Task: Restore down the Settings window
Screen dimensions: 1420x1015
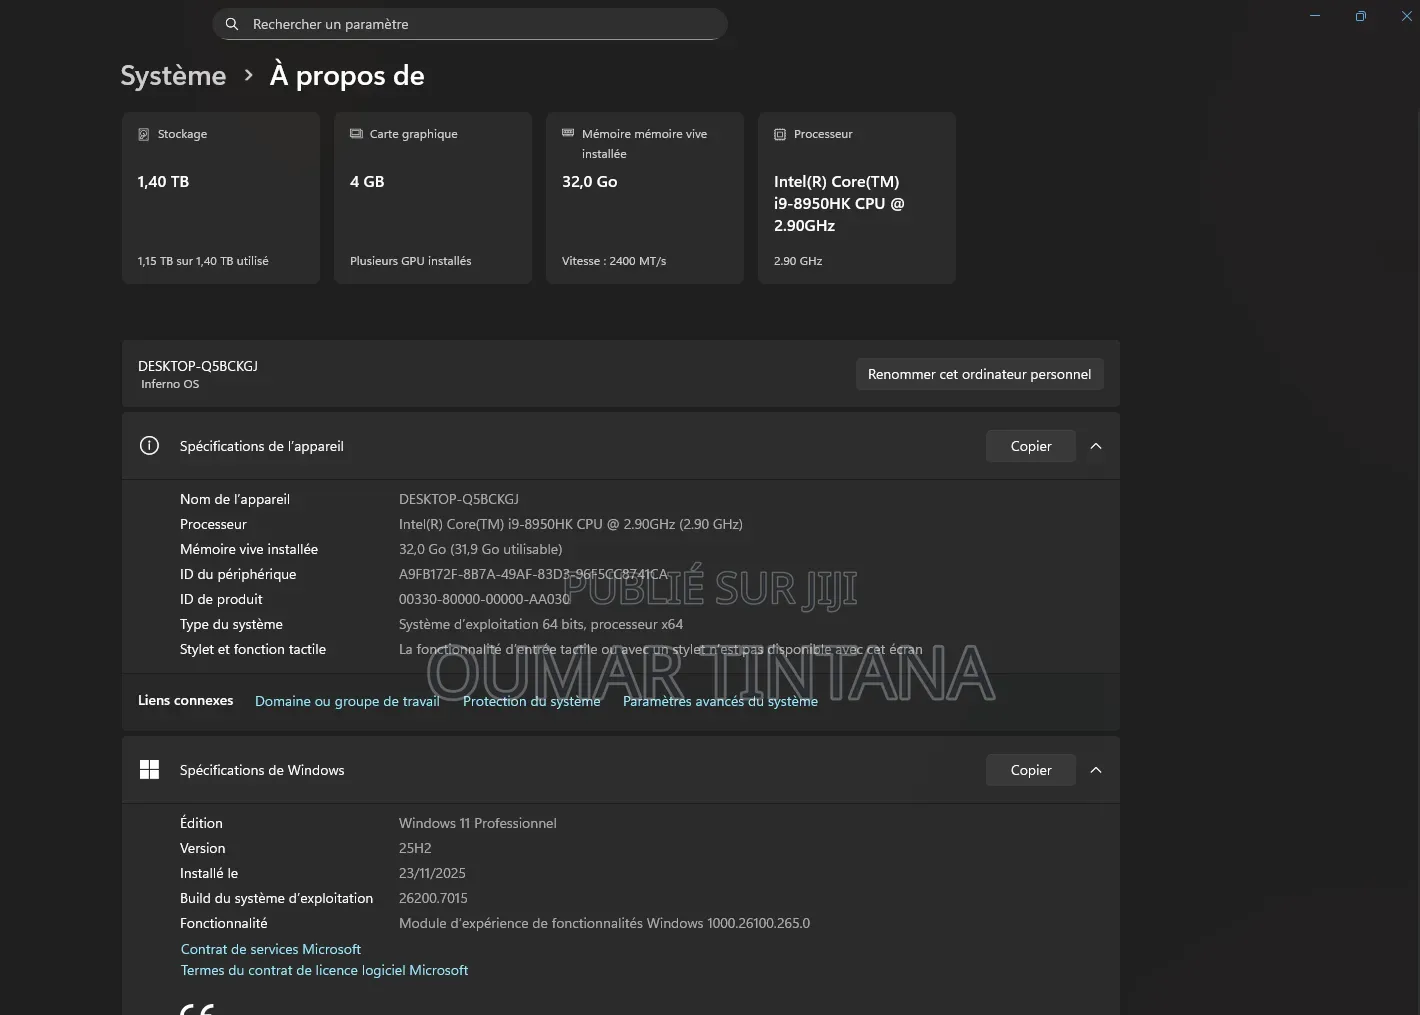Action: 1361,16
